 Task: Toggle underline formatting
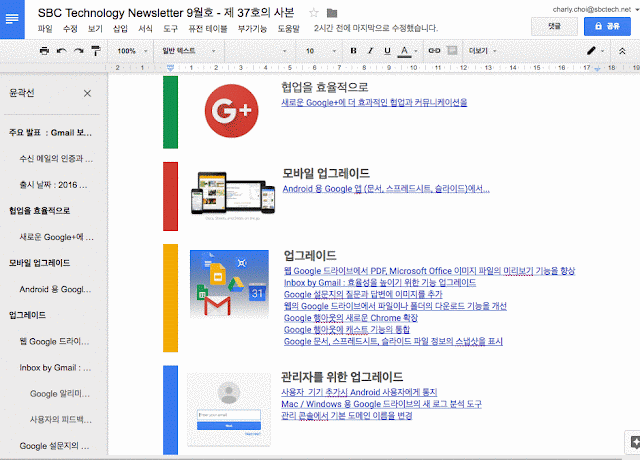coord(387,51)
